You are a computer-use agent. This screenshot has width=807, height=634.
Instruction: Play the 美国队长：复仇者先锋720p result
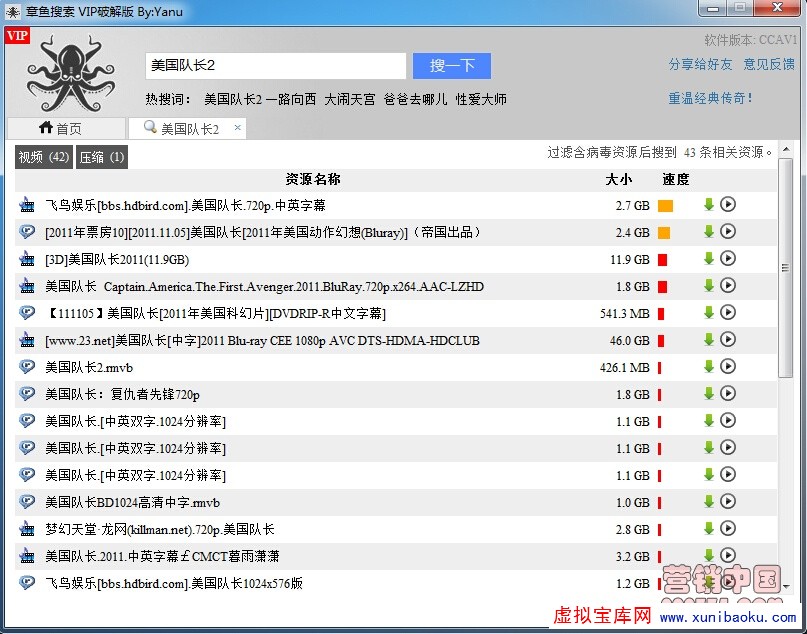[x=728, y=394]
